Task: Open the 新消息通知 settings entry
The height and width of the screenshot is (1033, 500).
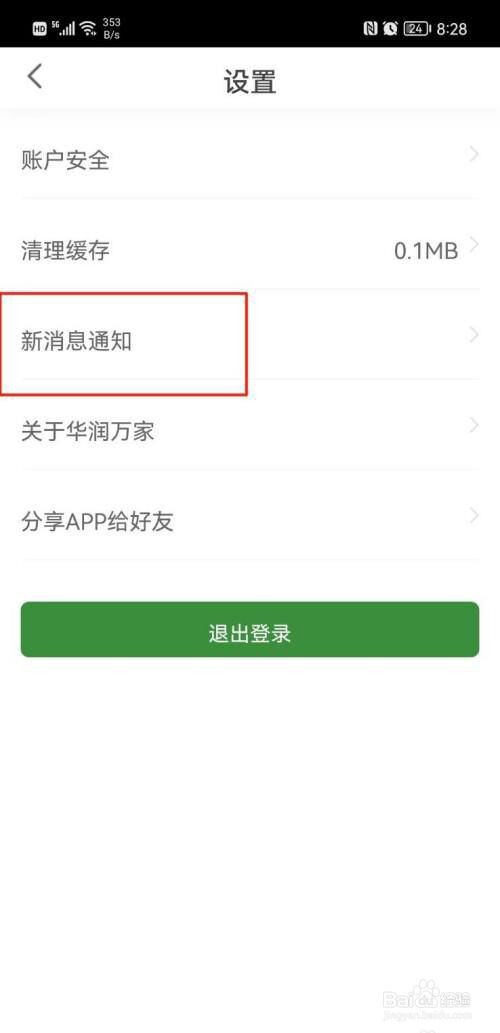Action: [x=250, y=341]
